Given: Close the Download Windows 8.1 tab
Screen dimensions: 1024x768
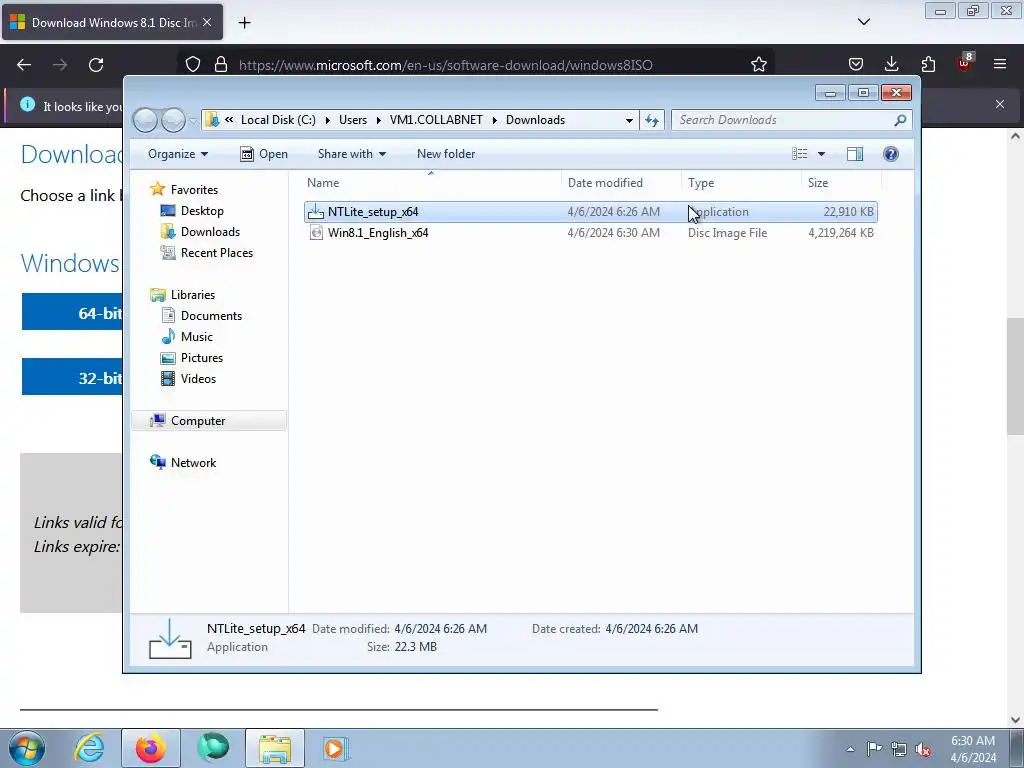Looking at the screenshot, I should coord(207,22).
